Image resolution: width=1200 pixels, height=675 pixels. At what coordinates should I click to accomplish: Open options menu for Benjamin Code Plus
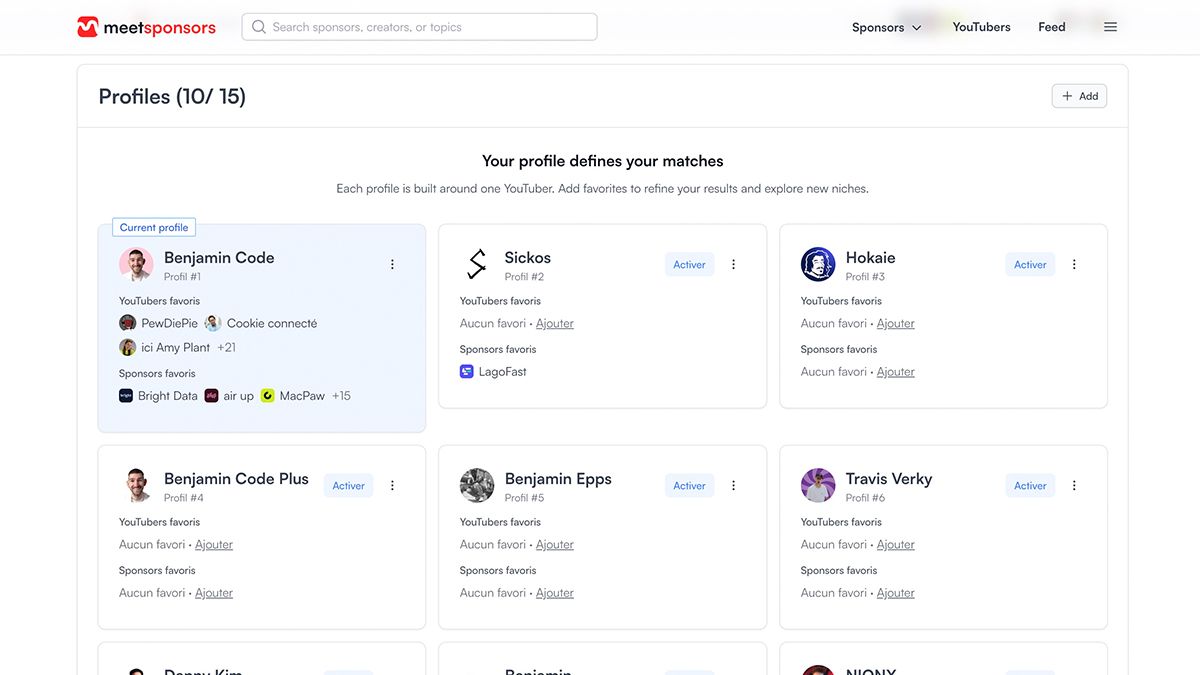pos(392,485)
